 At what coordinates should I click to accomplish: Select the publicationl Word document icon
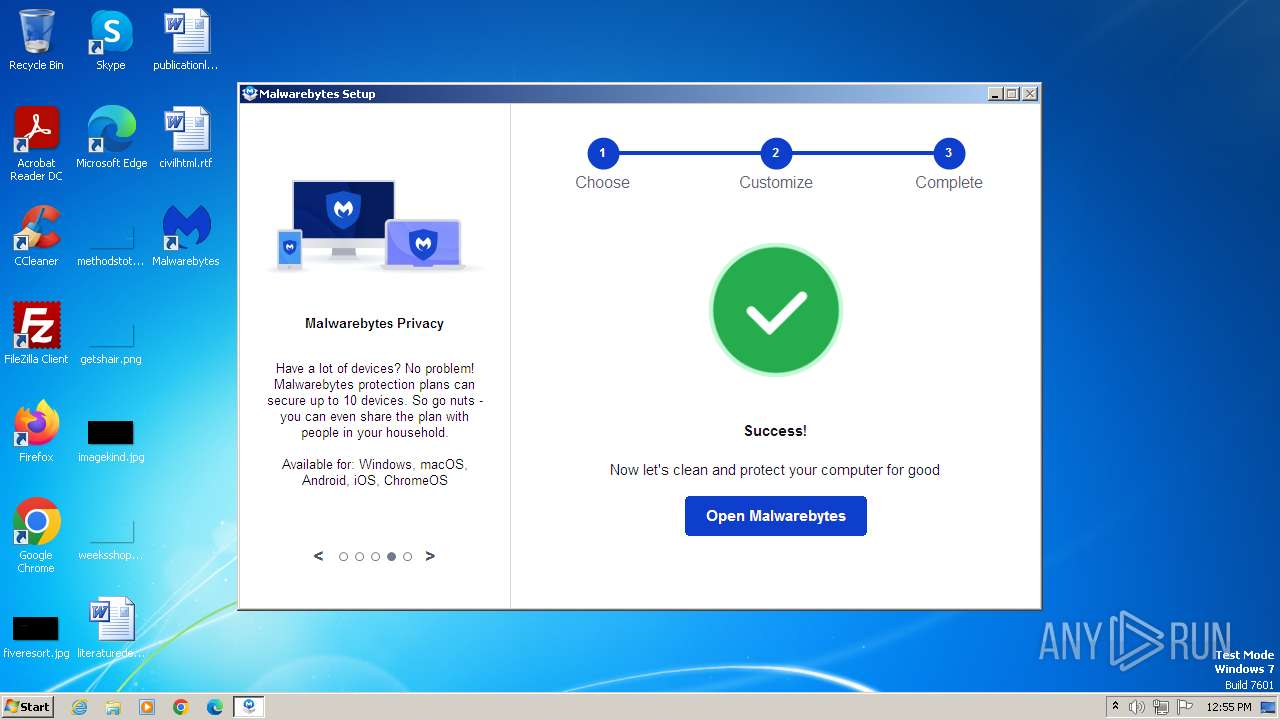[186, 40]
